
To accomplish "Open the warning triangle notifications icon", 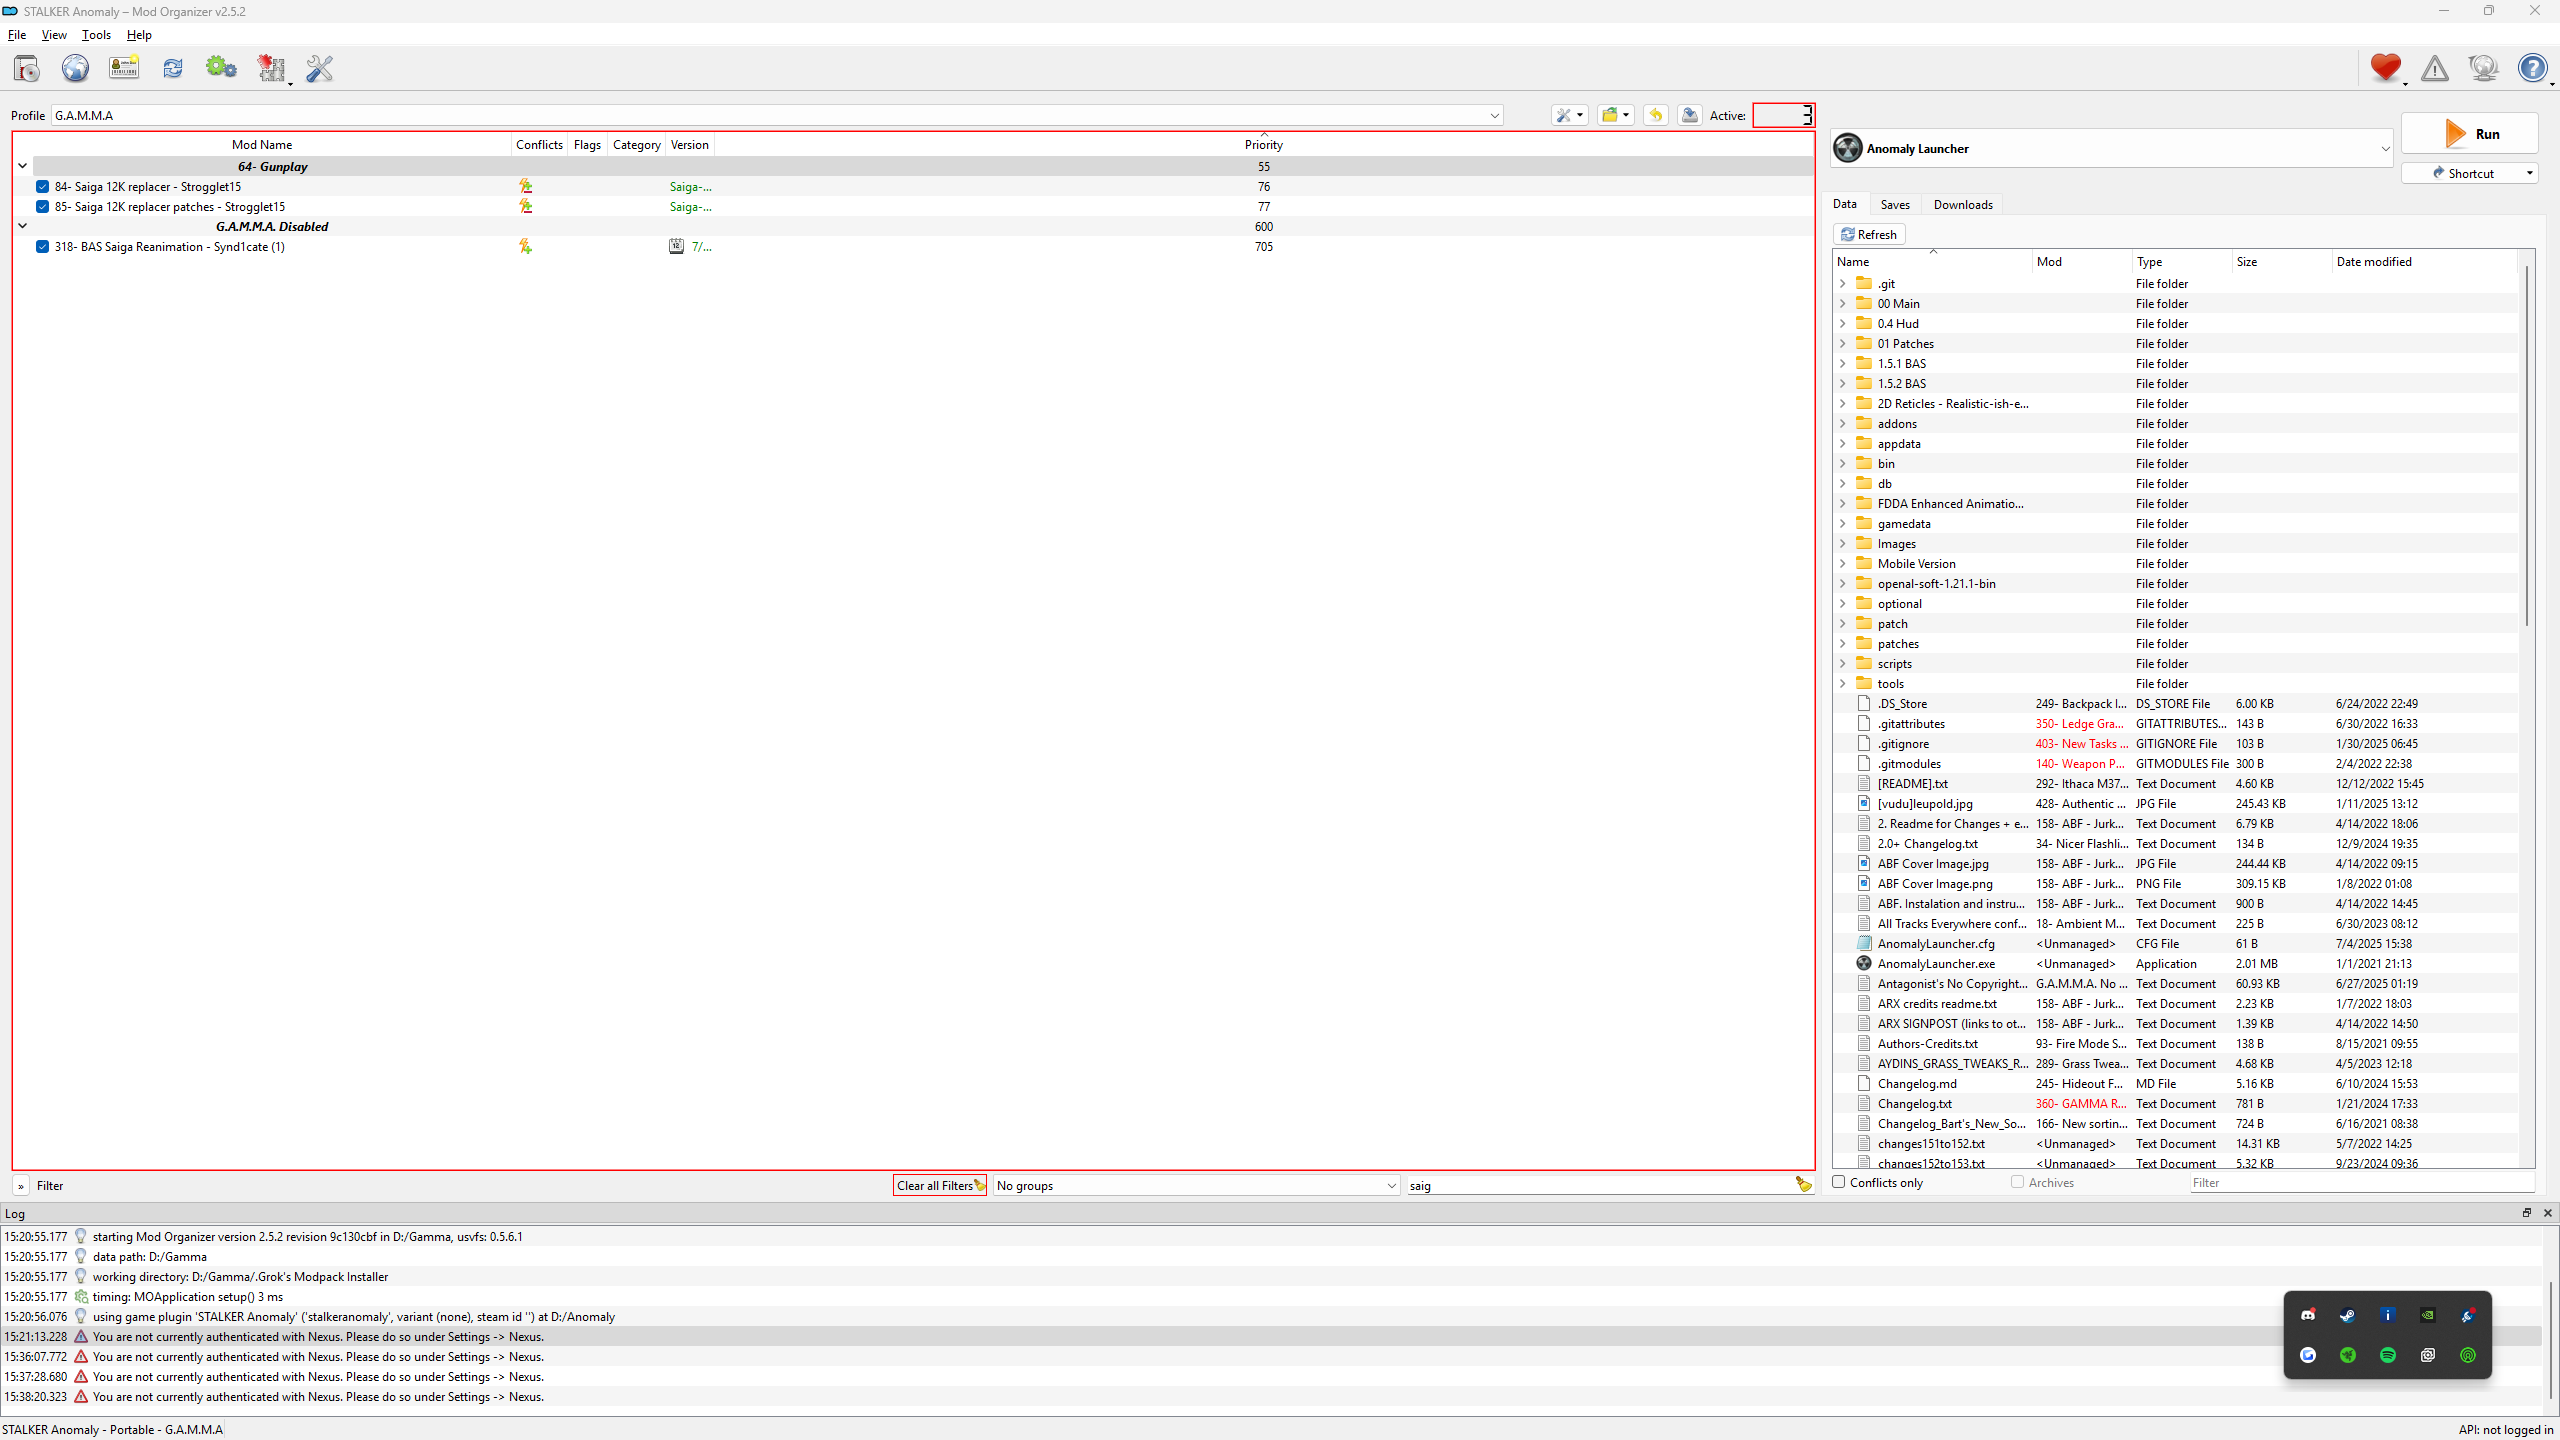I will point(2435,68).
